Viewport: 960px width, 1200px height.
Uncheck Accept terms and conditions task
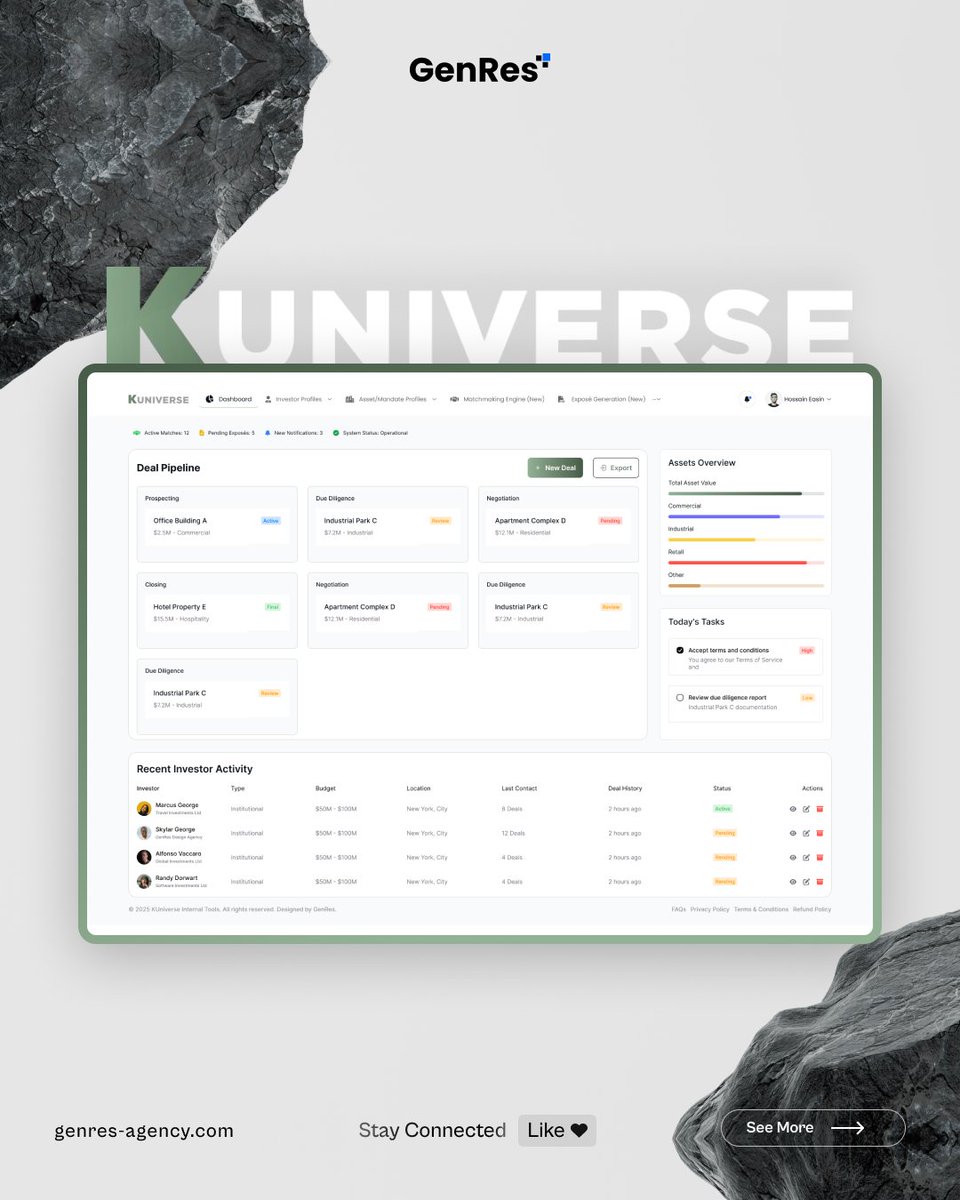(x=680, y=650)
